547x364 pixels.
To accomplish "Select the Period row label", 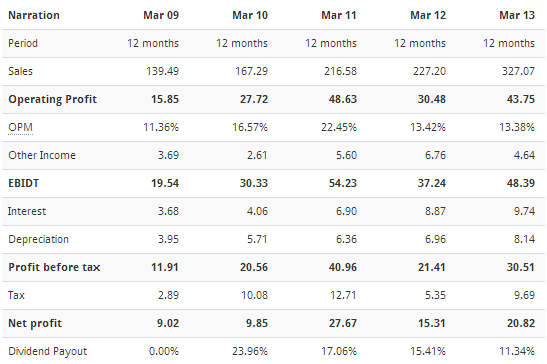I will [23, 43].
